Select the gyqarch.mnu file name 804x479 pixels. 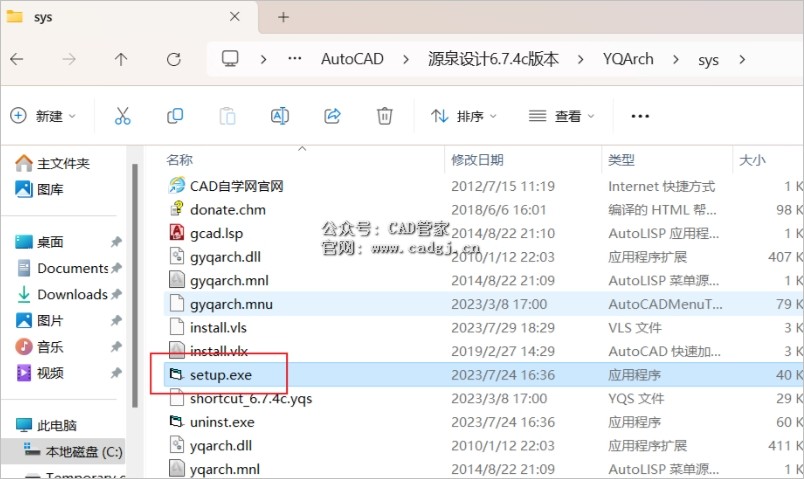point(231,304)
